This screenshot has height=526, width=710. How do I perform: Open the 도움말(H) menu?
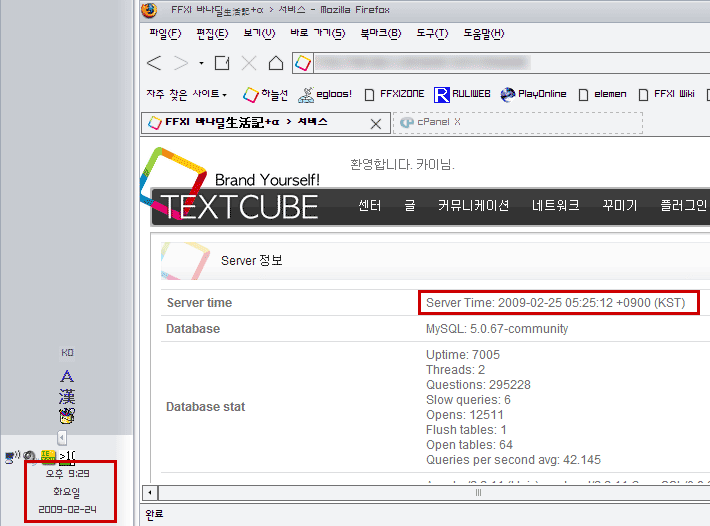(x=484, y=33)
